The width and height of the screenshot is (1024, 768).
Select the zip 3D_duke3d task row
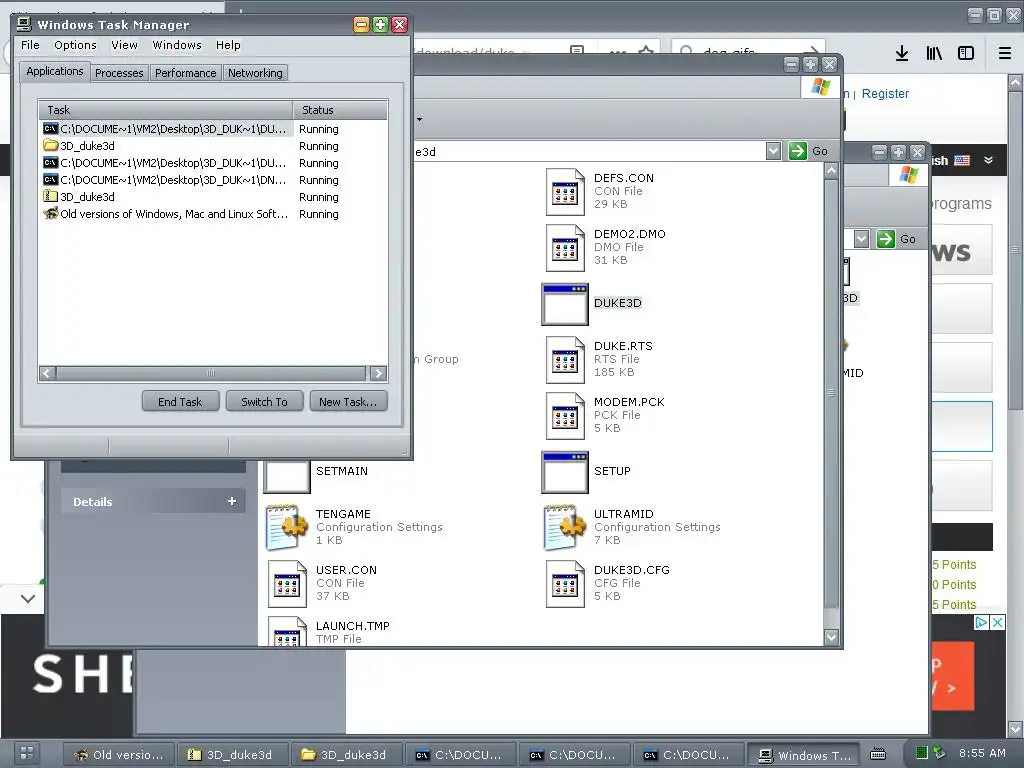(x=212, y=197)
